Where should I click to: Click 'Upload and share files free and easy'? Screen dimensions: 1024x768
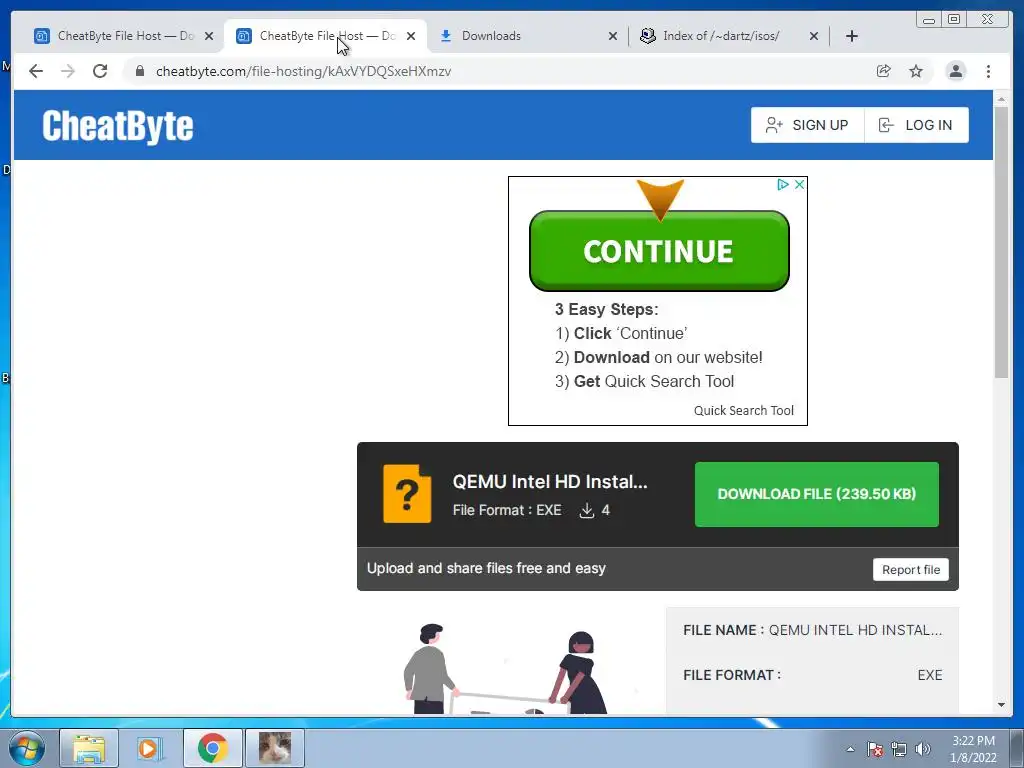click(x=486, y=568)
